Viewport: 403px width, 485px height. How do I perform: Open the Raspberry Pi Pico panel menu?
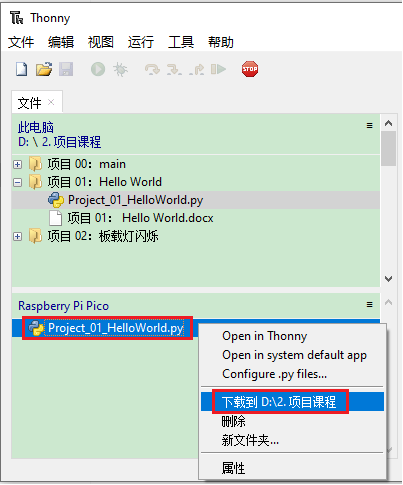tap(369, 304)
